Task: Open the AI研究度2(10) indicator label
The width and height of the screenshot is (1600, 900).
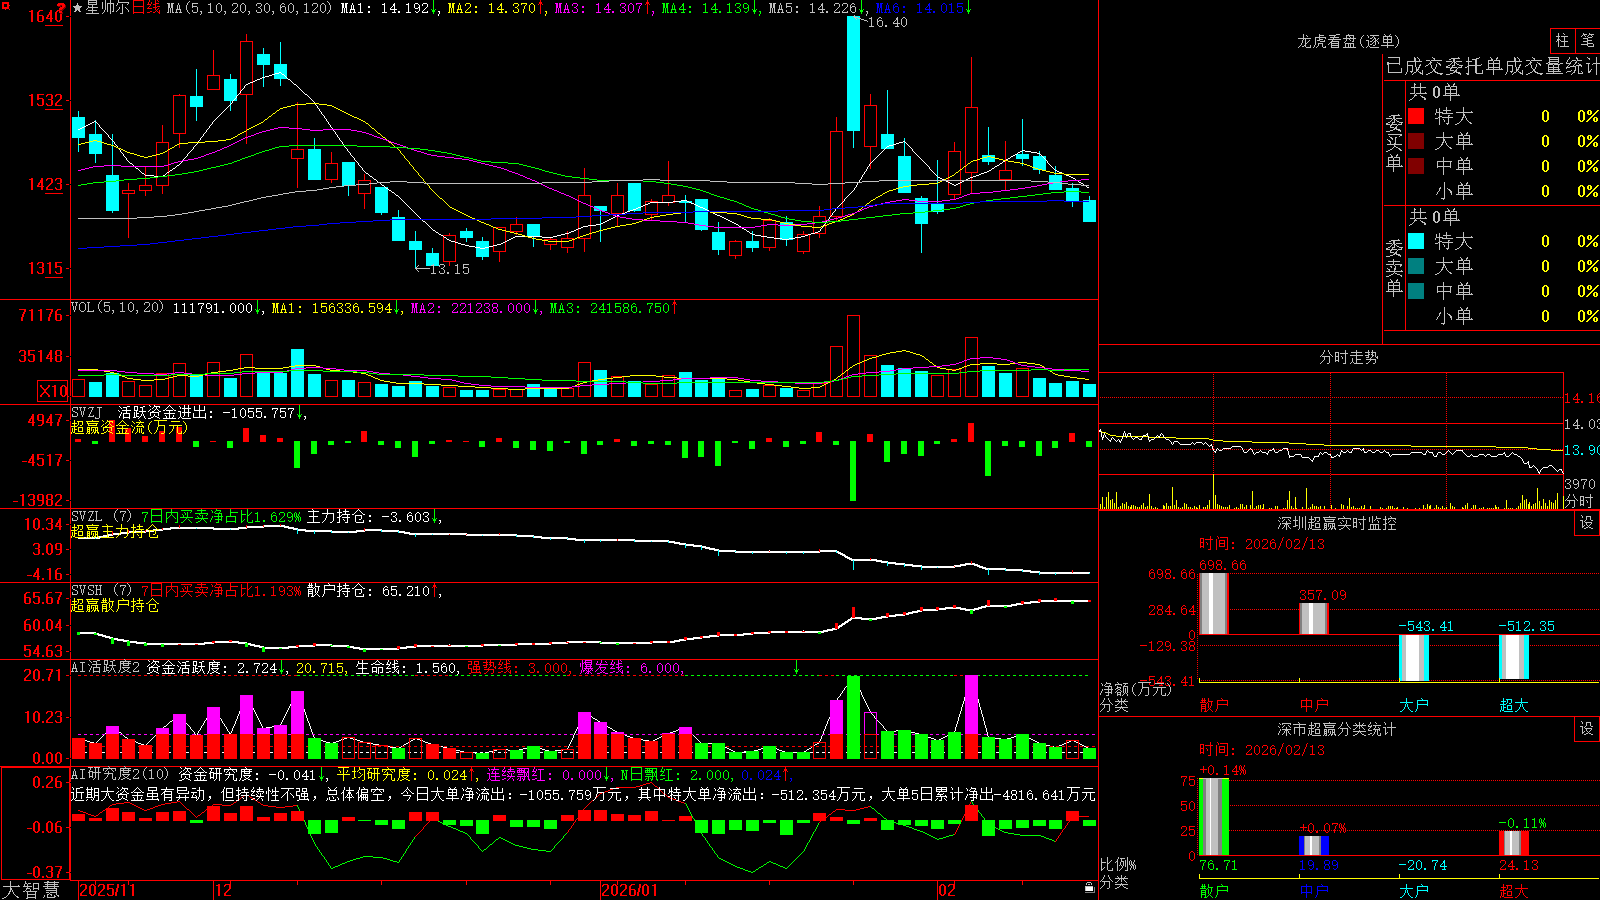Action: pyautogui.click(x=120, y=774)
